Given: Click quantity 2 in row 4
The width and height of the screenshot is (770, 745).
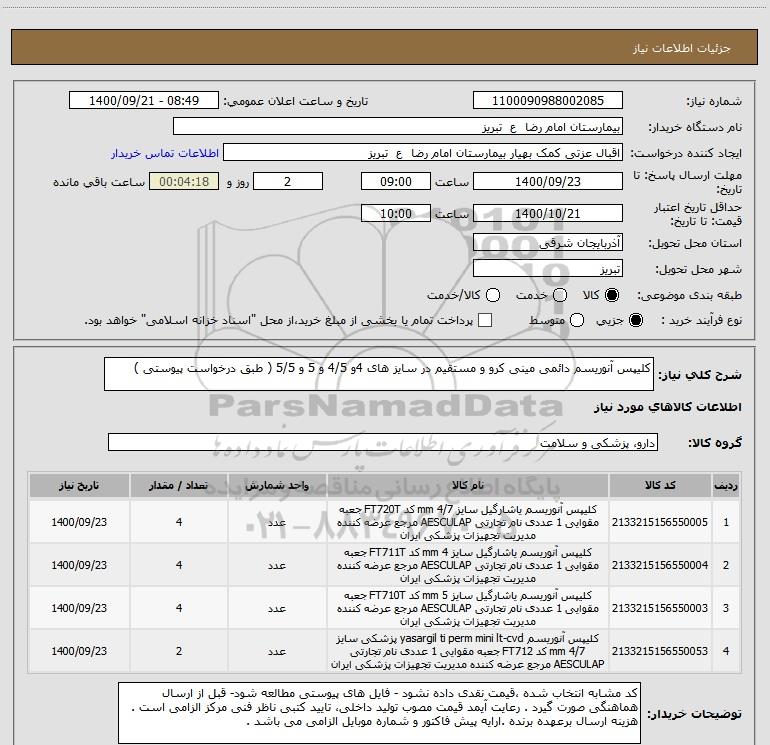Looking at the screenshot, I should click(179, 651).
